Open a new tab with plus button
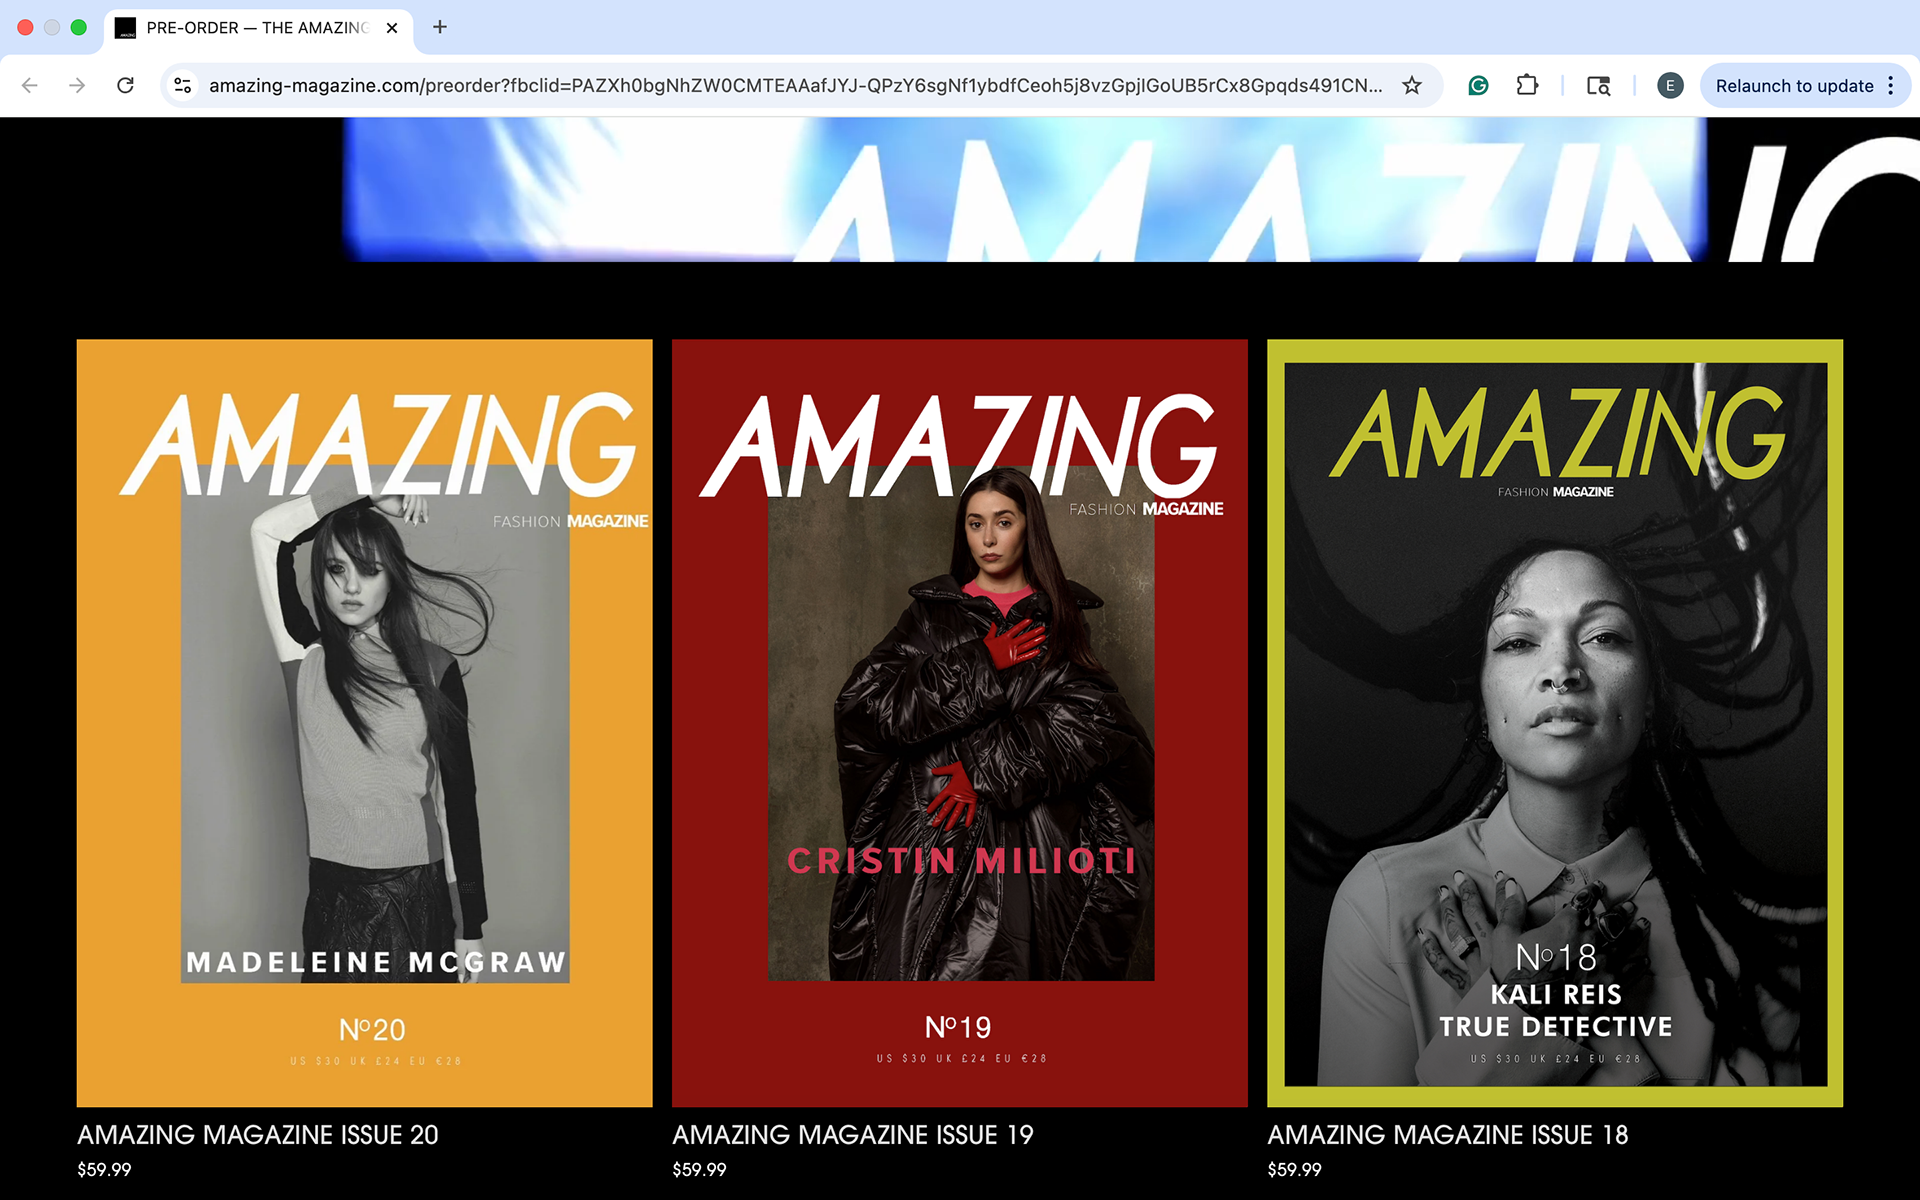Screen dimensions: 1920x1200 [x=439, y=27]
